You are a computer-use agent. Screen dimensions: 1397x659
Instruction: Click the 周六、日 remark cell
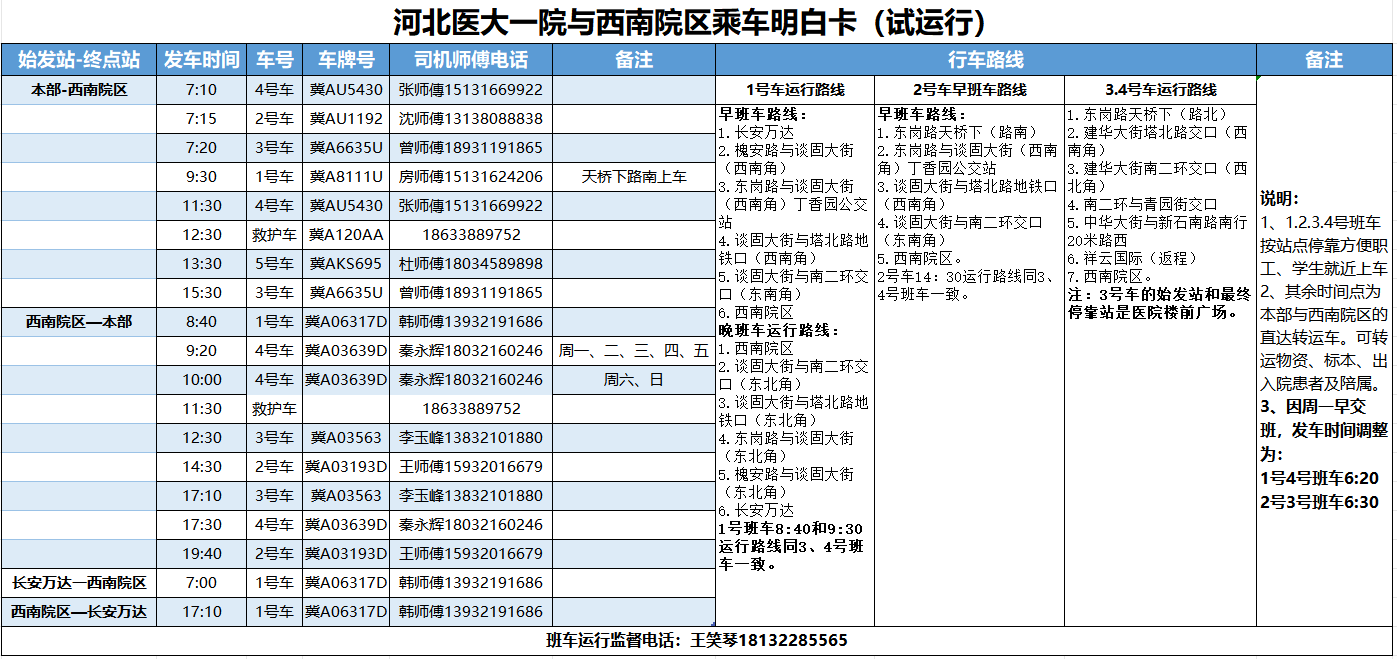(x=633, y=380)
